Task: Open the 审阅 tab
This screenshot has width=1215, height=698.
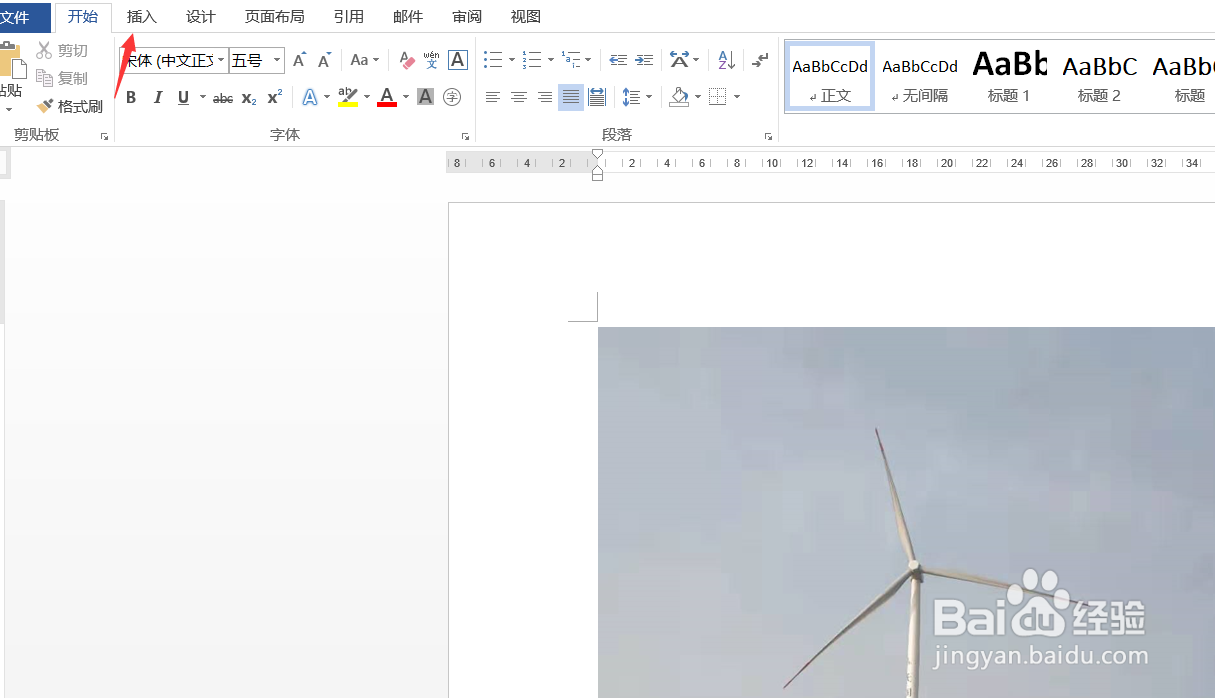Action: (467, 17)
